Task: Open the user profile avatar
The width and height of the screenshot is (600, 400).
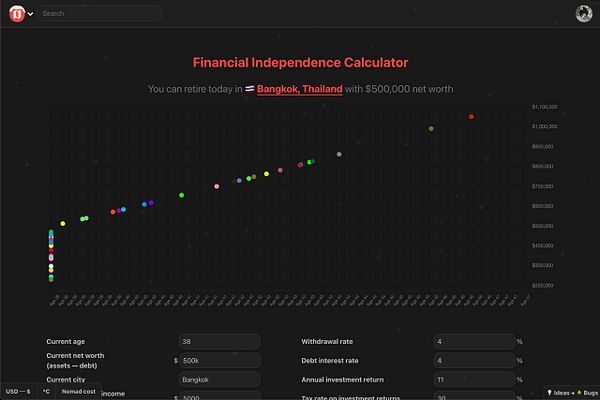Action: (584, 13)
